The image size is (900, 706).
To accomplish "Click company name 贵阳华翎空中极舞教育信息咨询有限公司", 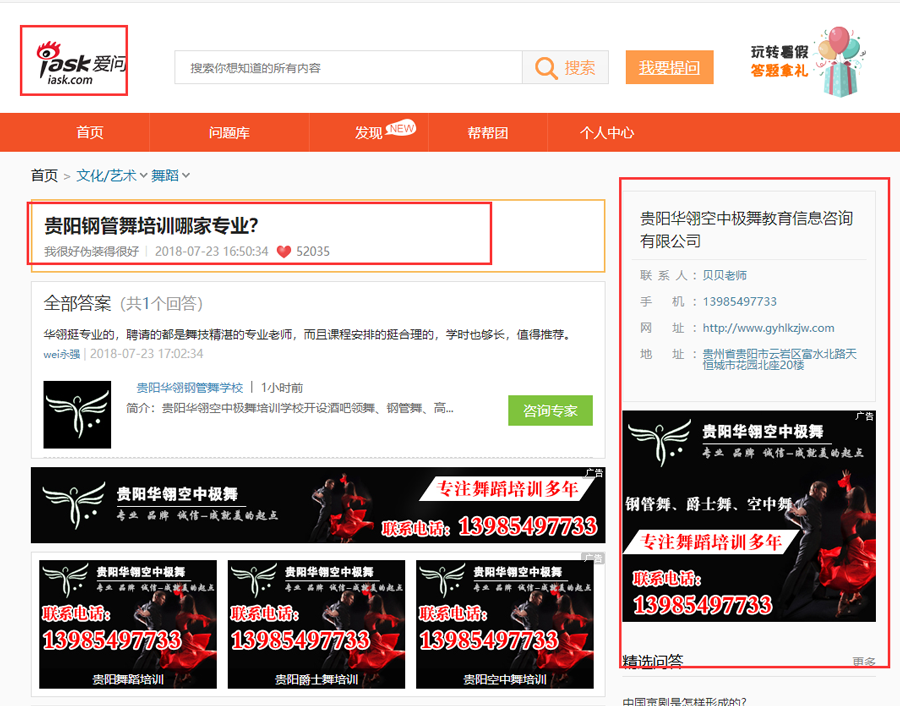I will click(746, 230).
